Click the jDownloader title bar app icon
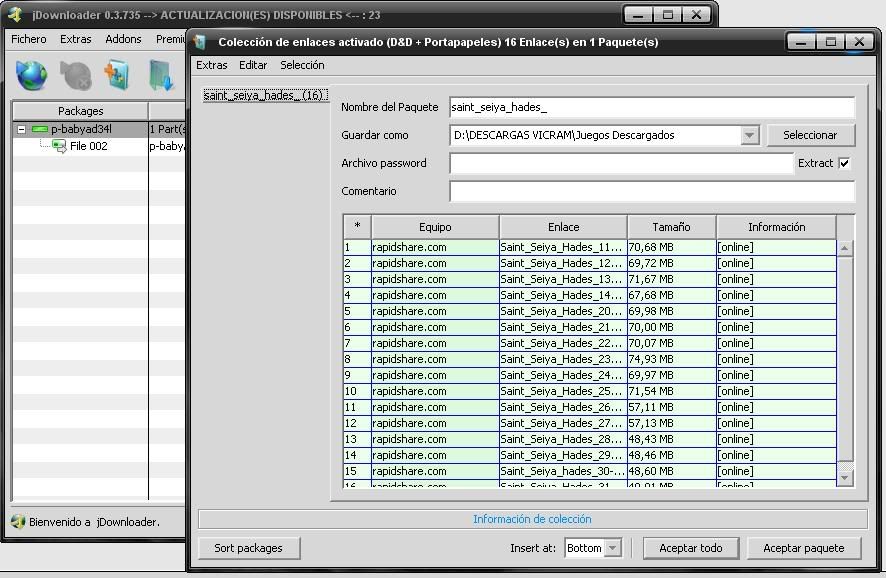Viewport: 886px width, 578px height. pyautogui.click(x=15, y=15)
